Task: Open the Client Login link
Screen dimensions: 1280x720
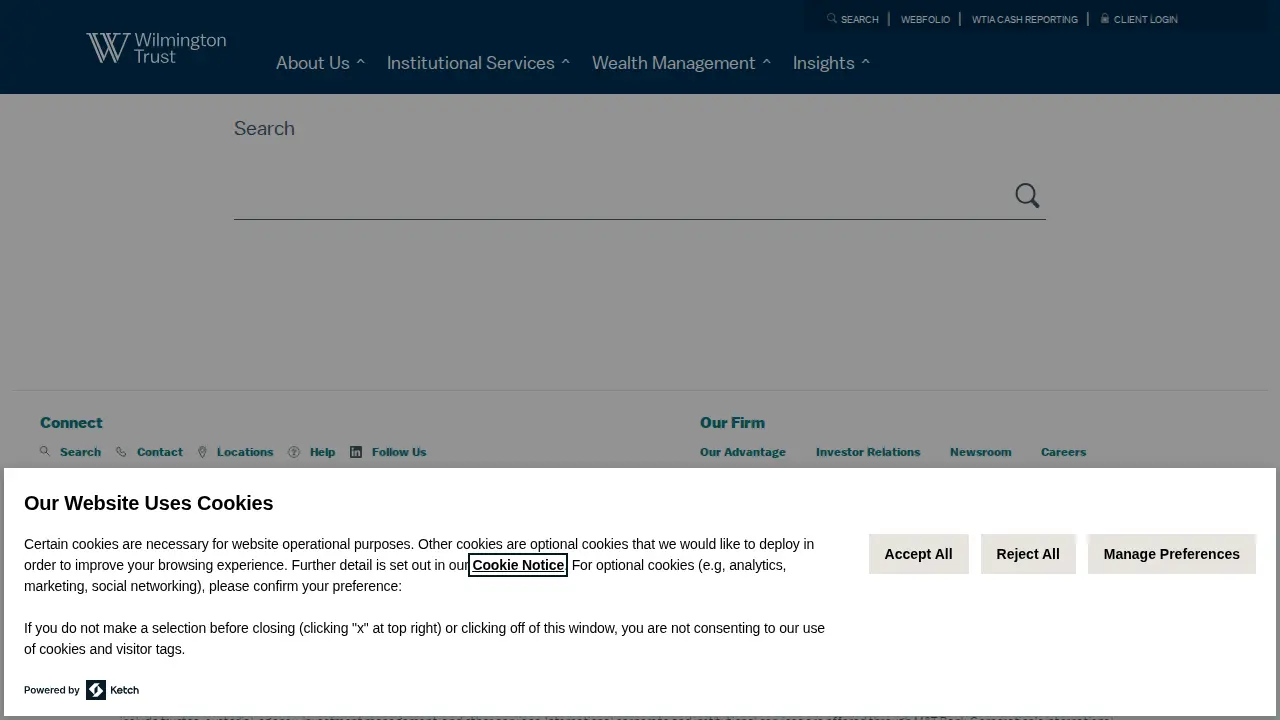Action: pos(1146,19)
